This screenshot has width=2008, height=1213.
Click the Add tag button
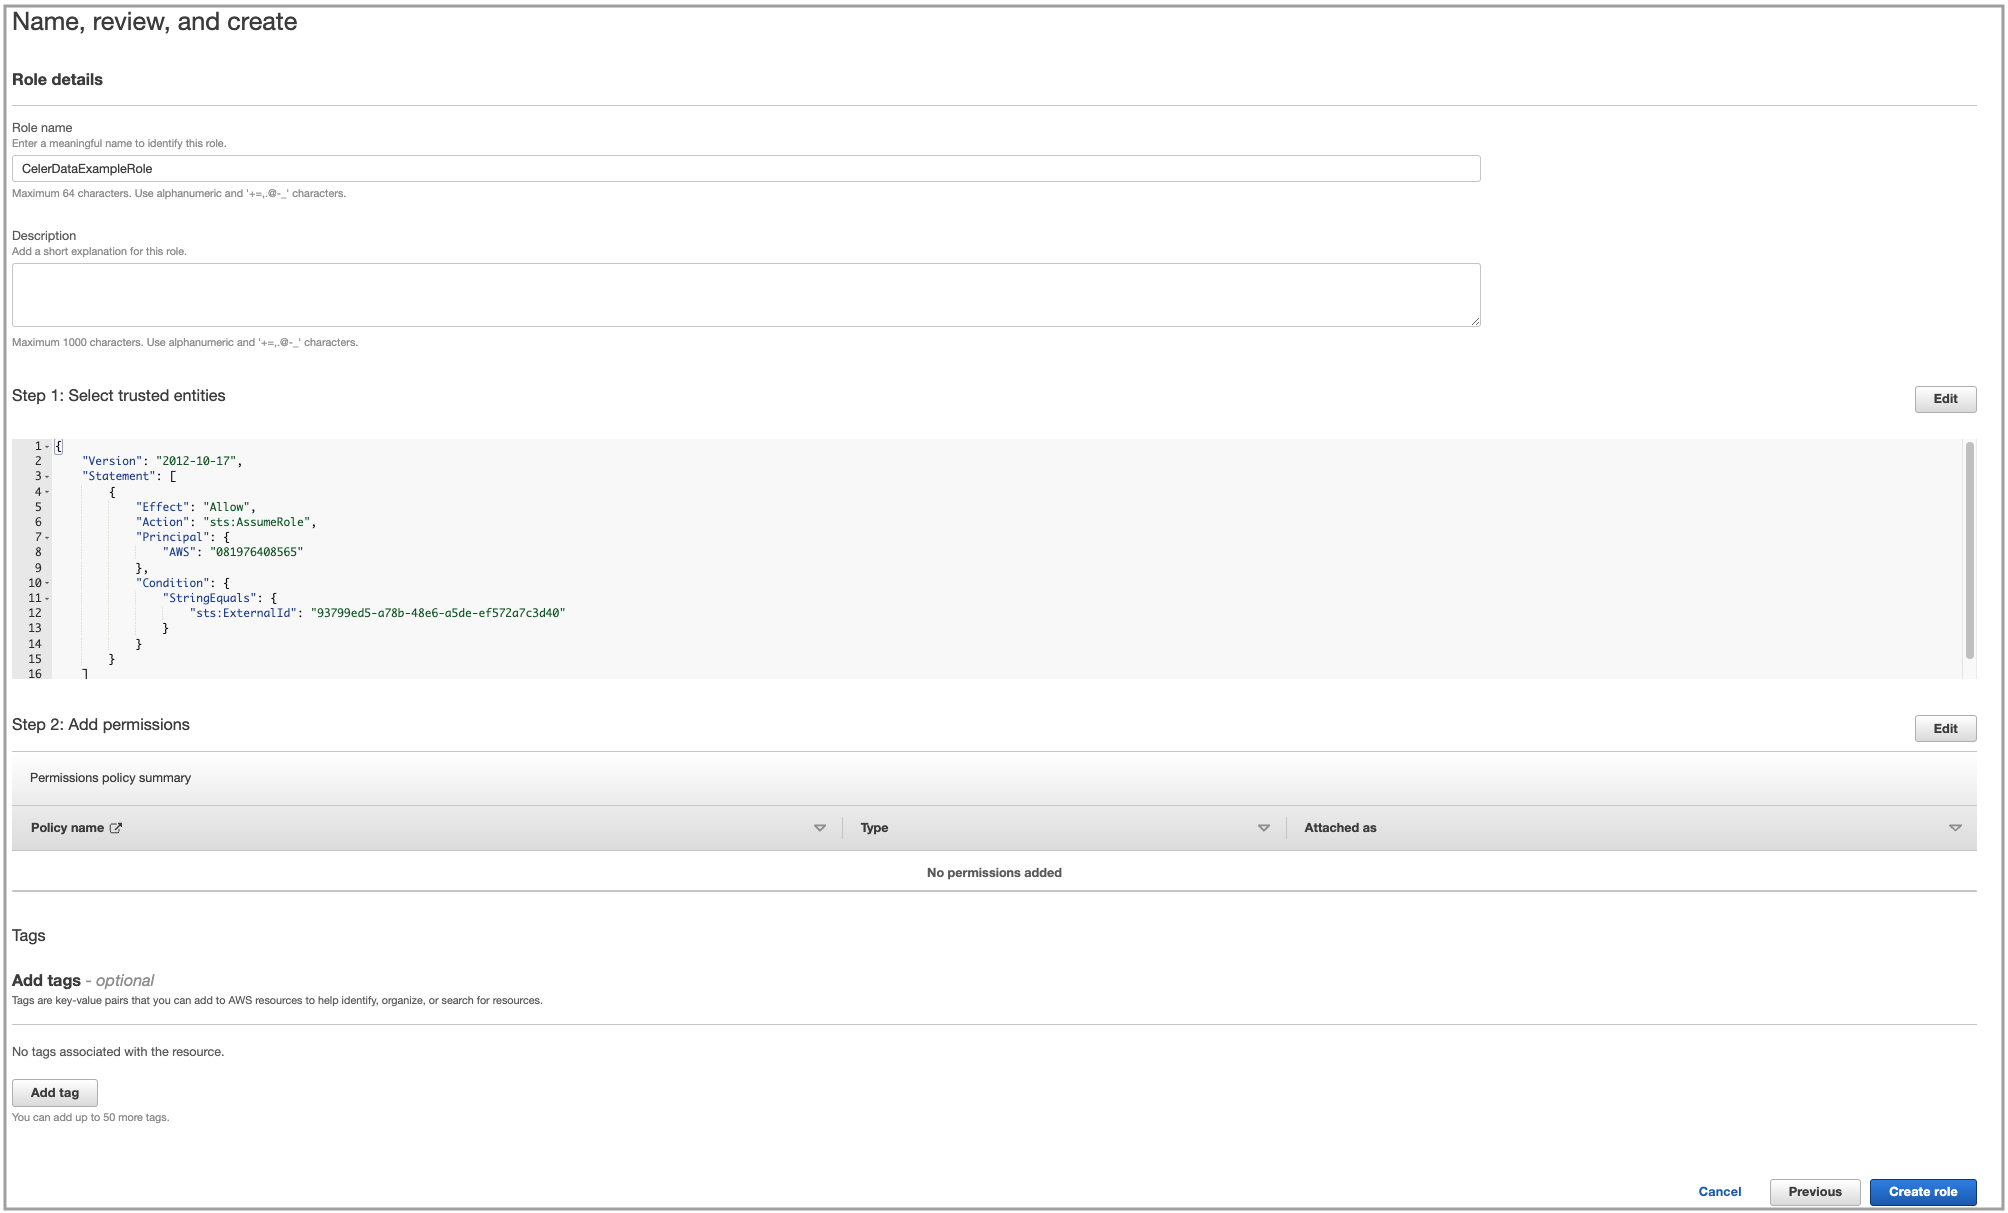pos(55,1093)
